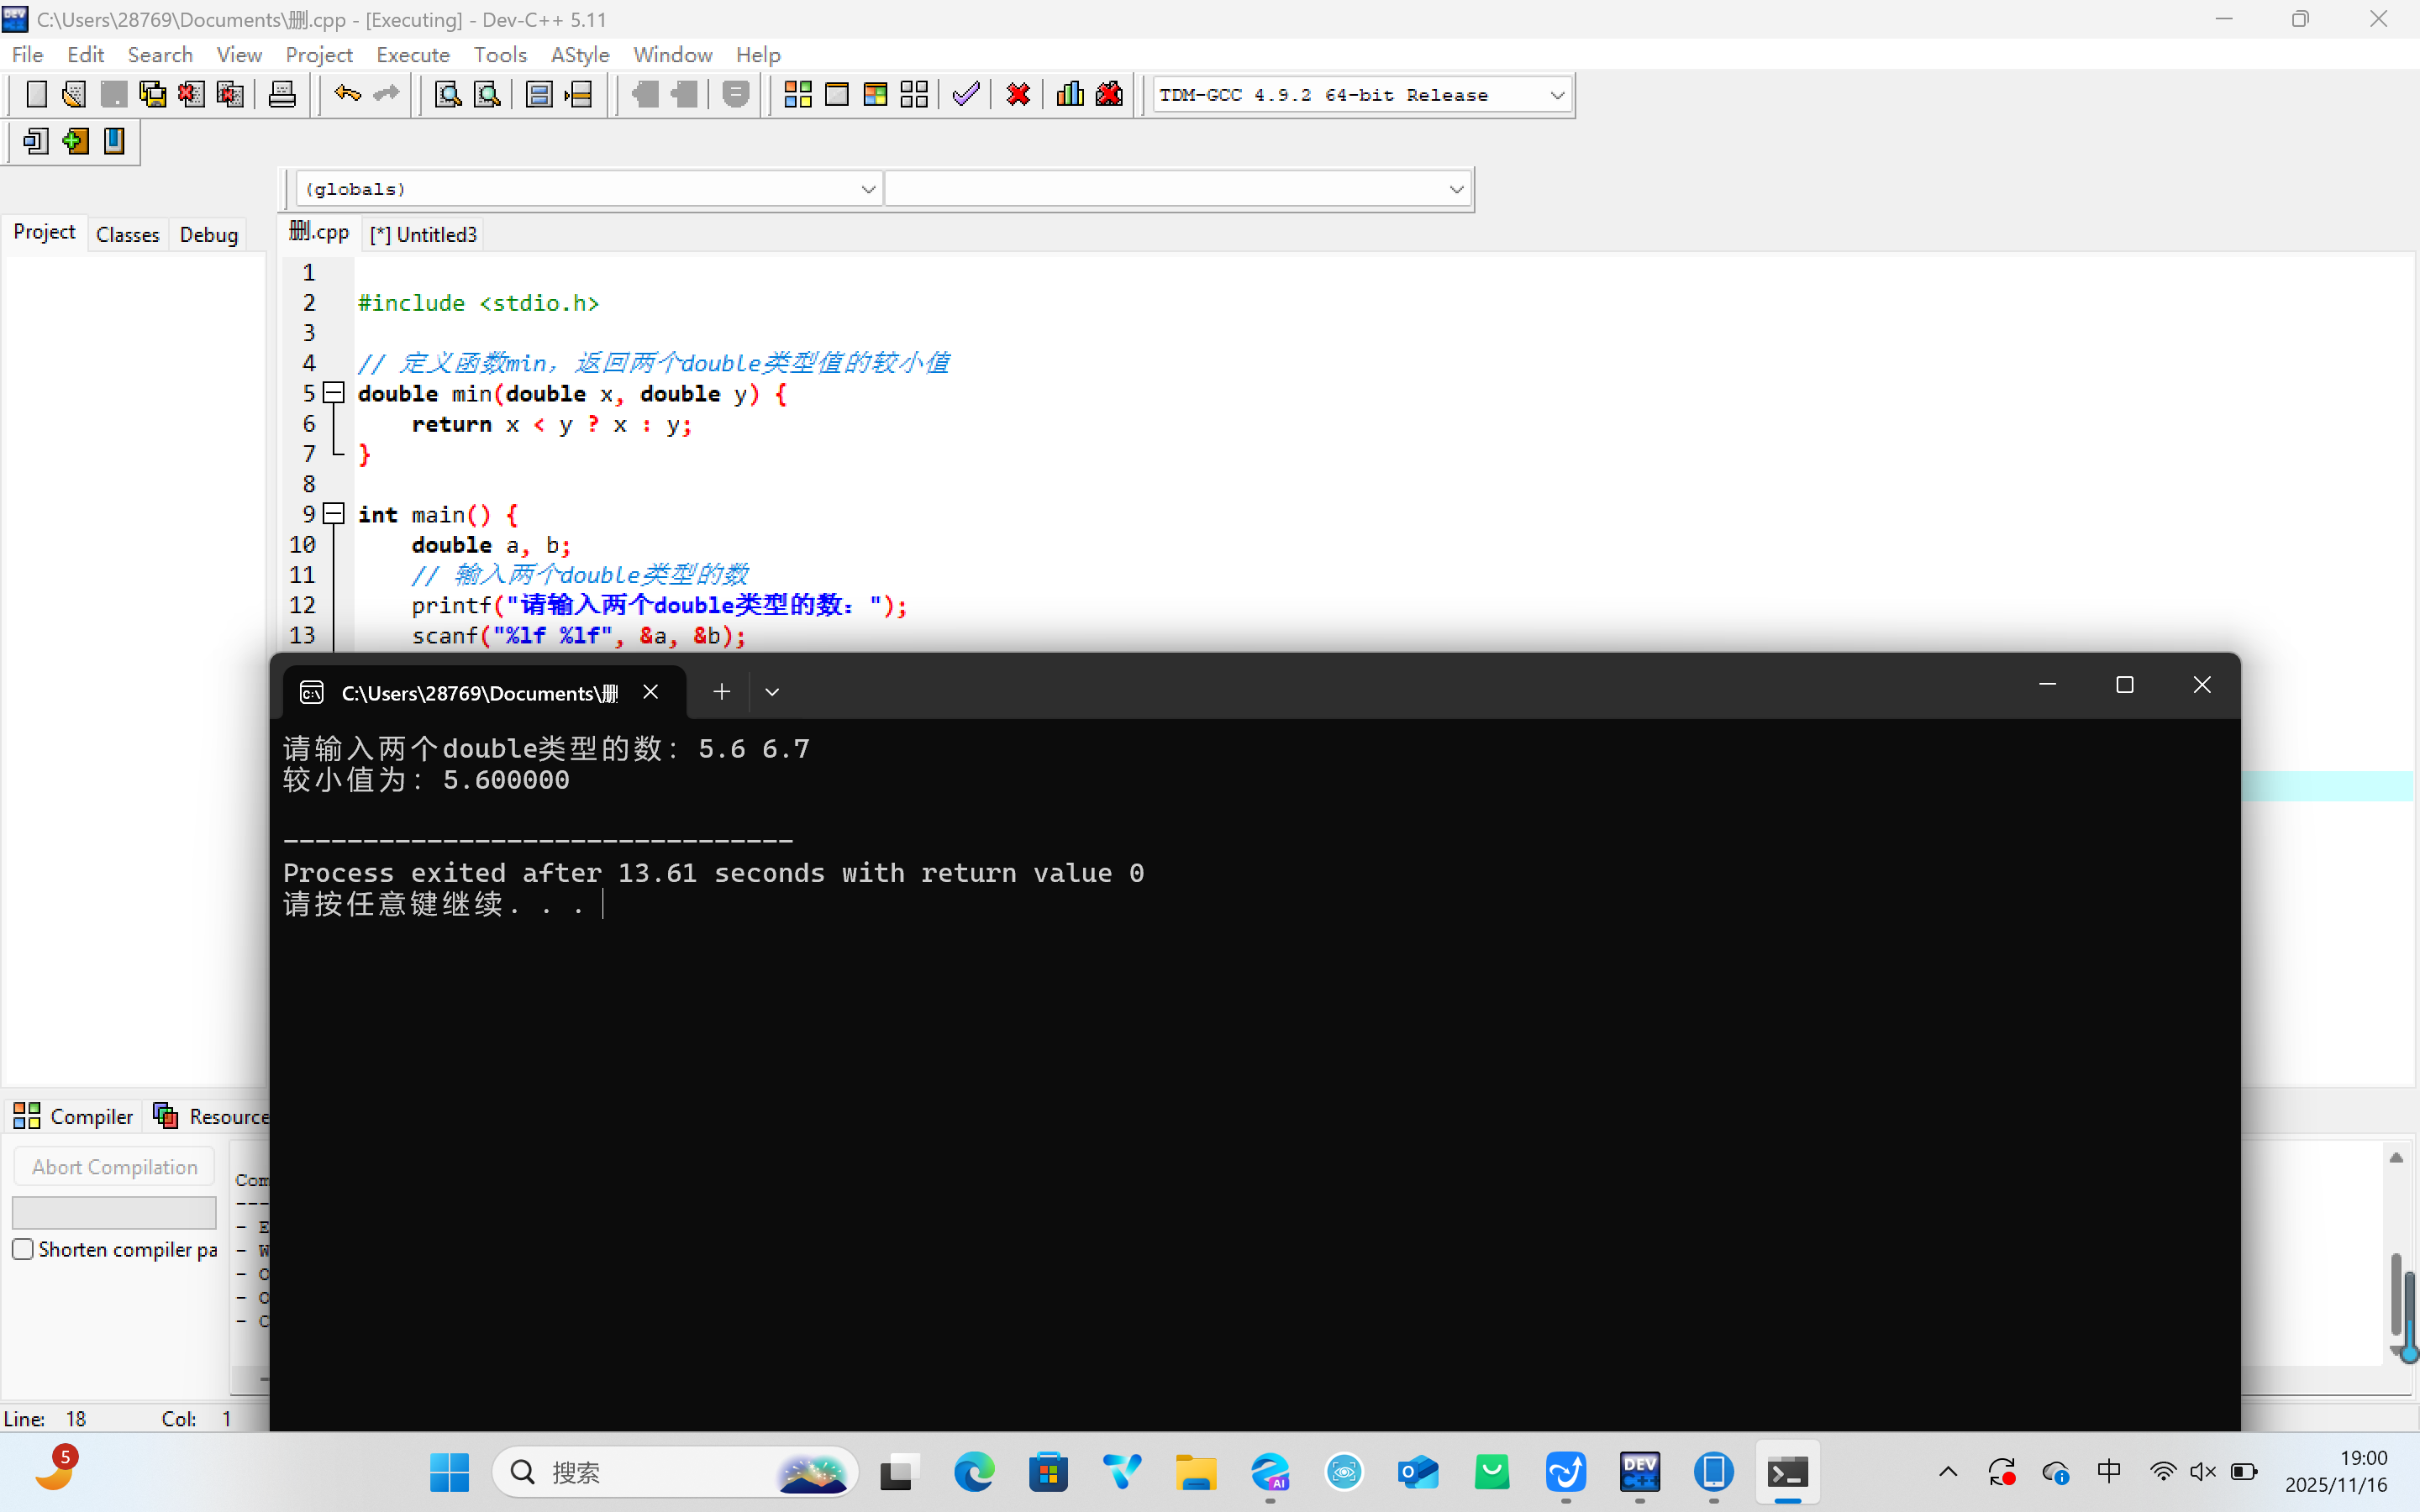
Task: Open the Execute menu
Action: pos(412,55)
